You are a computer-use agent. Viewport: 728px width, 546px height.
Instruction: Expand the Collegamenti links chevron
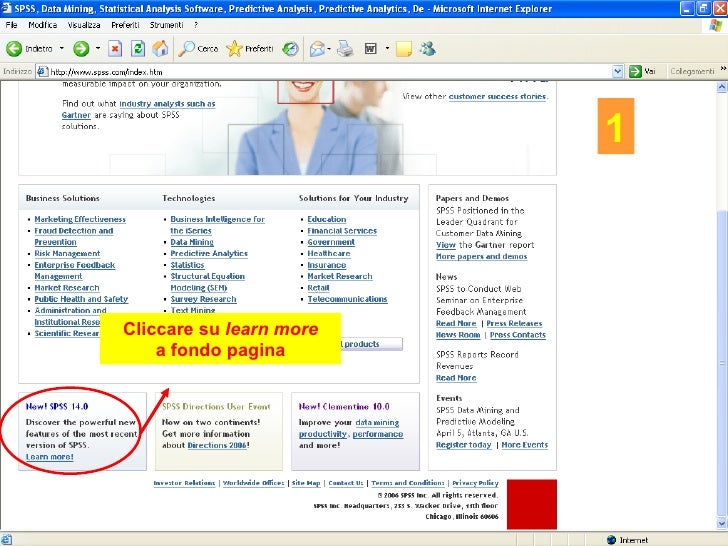723,69
